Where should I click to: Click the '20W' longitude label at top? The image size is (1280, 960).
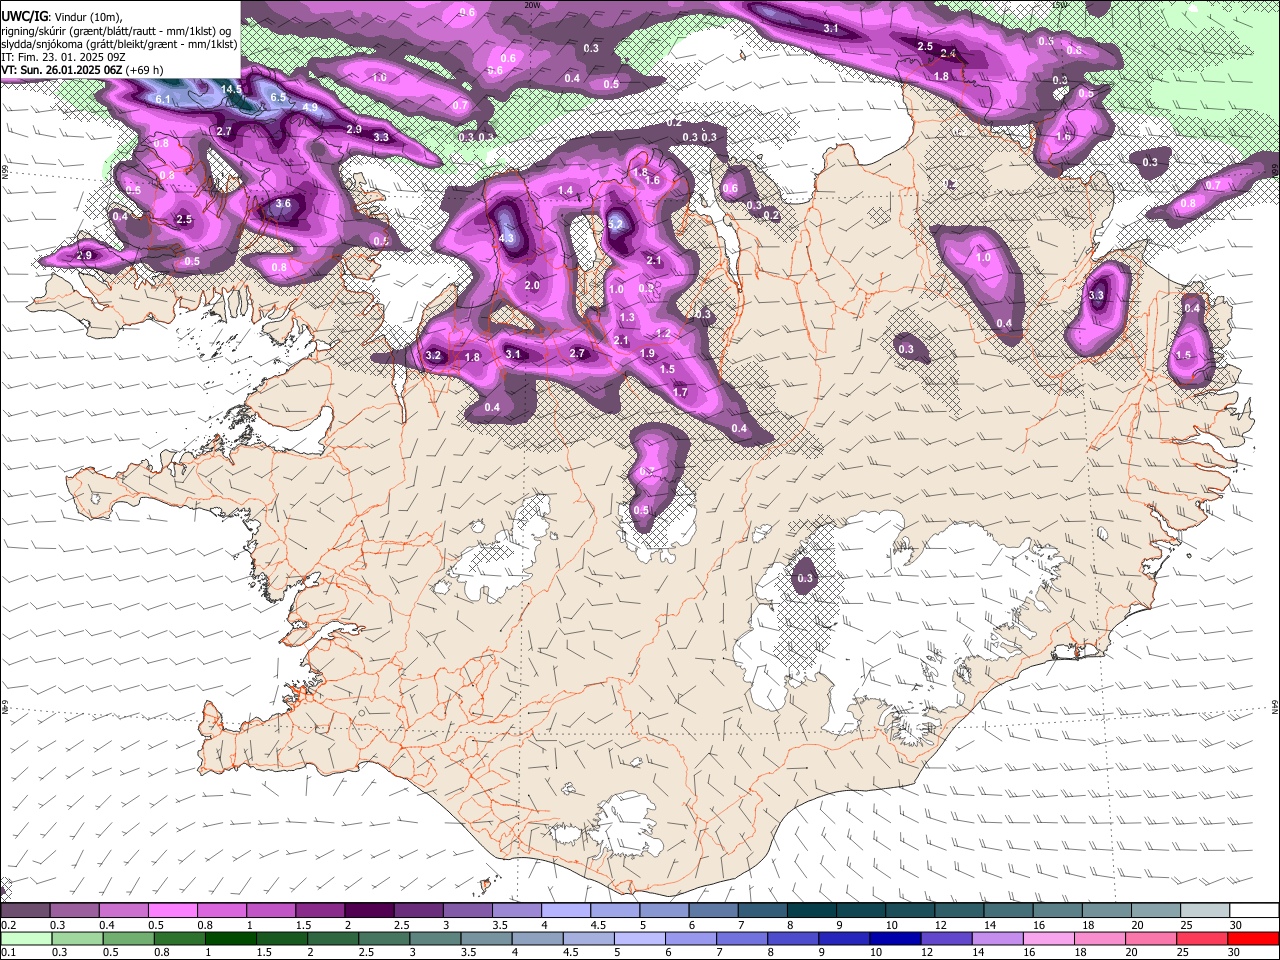pyautogui.click(x=532, y=4)
